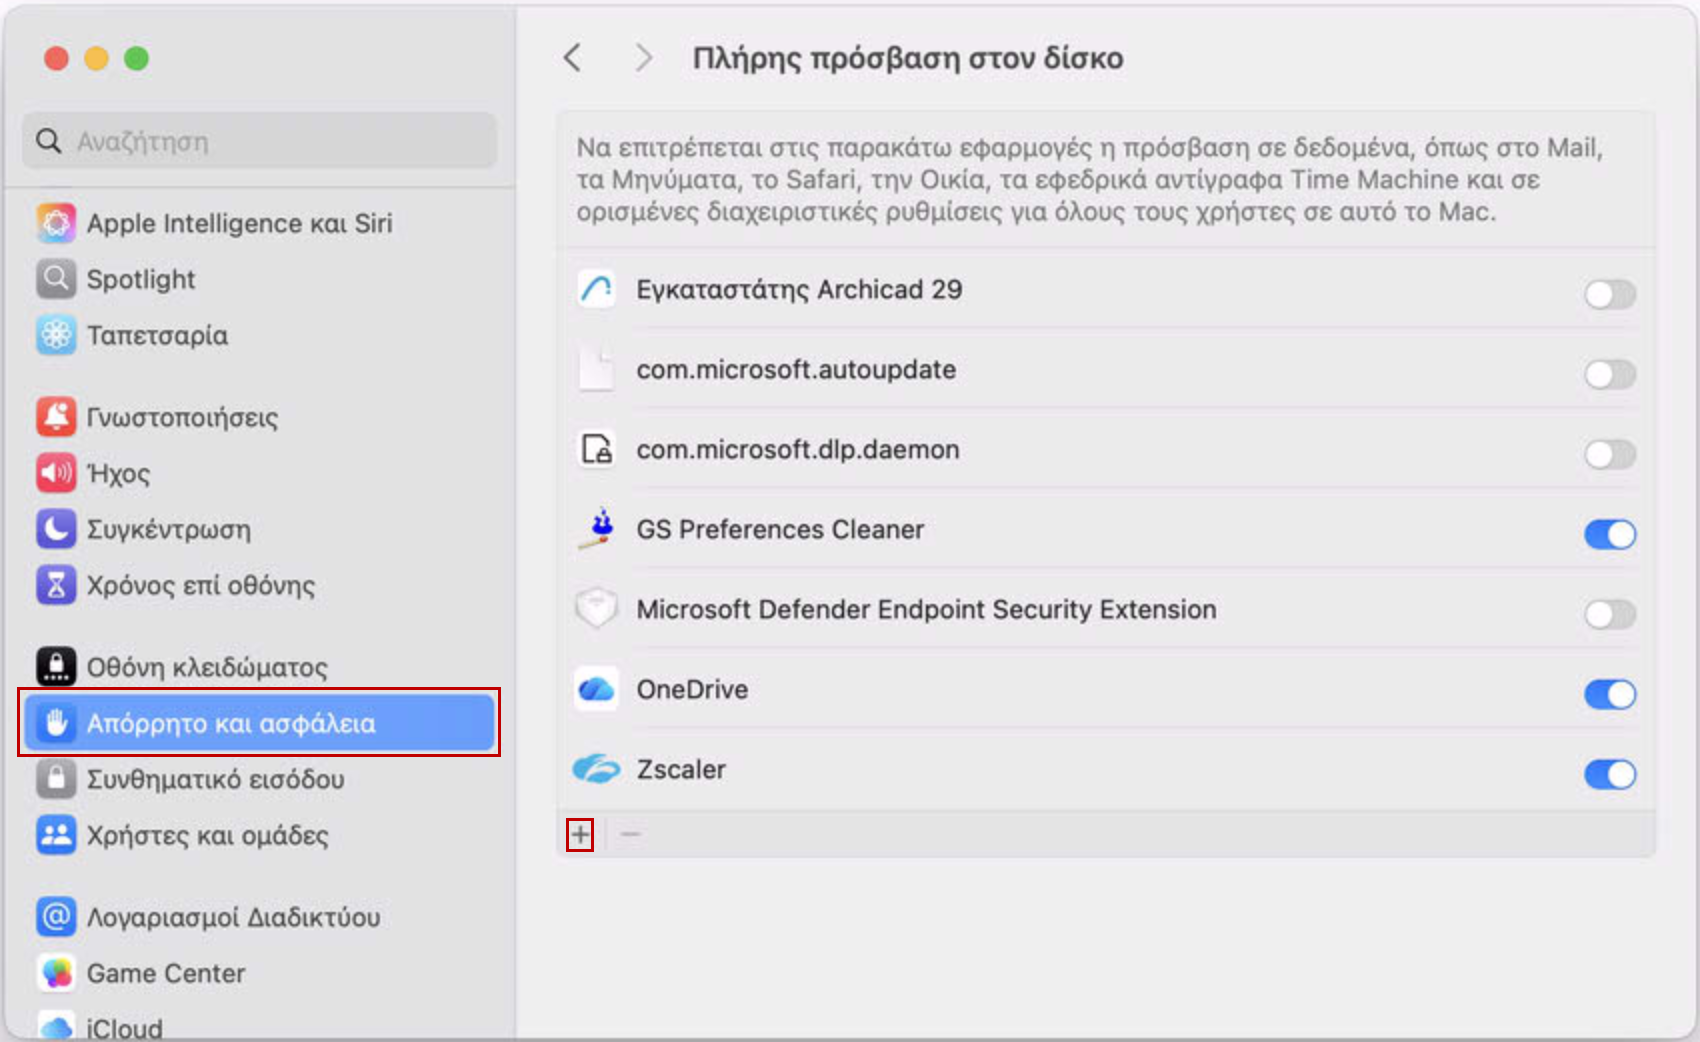Click the Archicad 29 installer app icon
Screen dimensions: 1700x1042
point(597,290)
